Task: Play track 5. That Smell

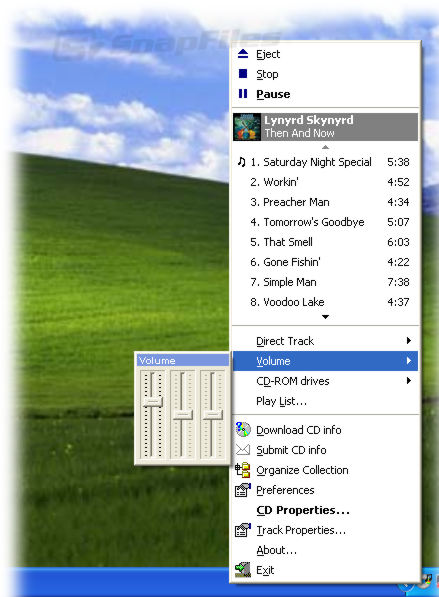Action: (x=326, y=242)
